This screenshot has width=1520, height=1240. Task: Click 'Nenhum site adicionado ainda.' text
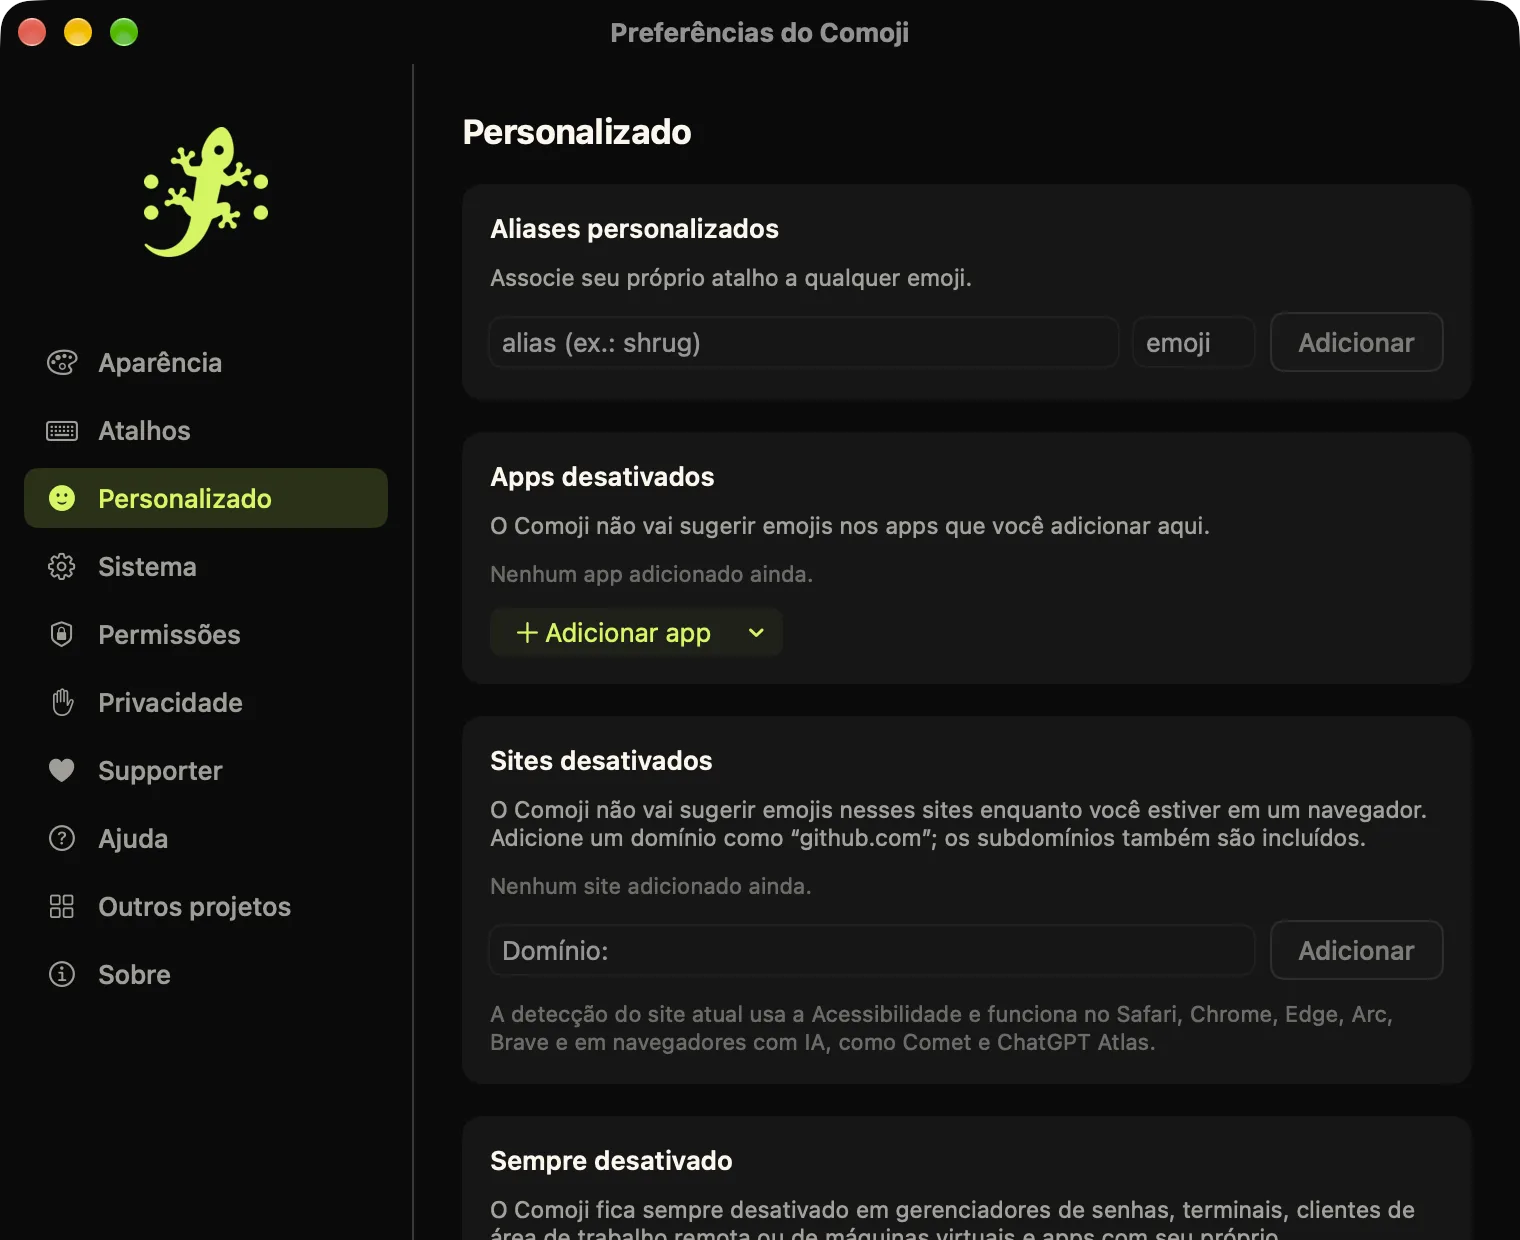[650, 886]
